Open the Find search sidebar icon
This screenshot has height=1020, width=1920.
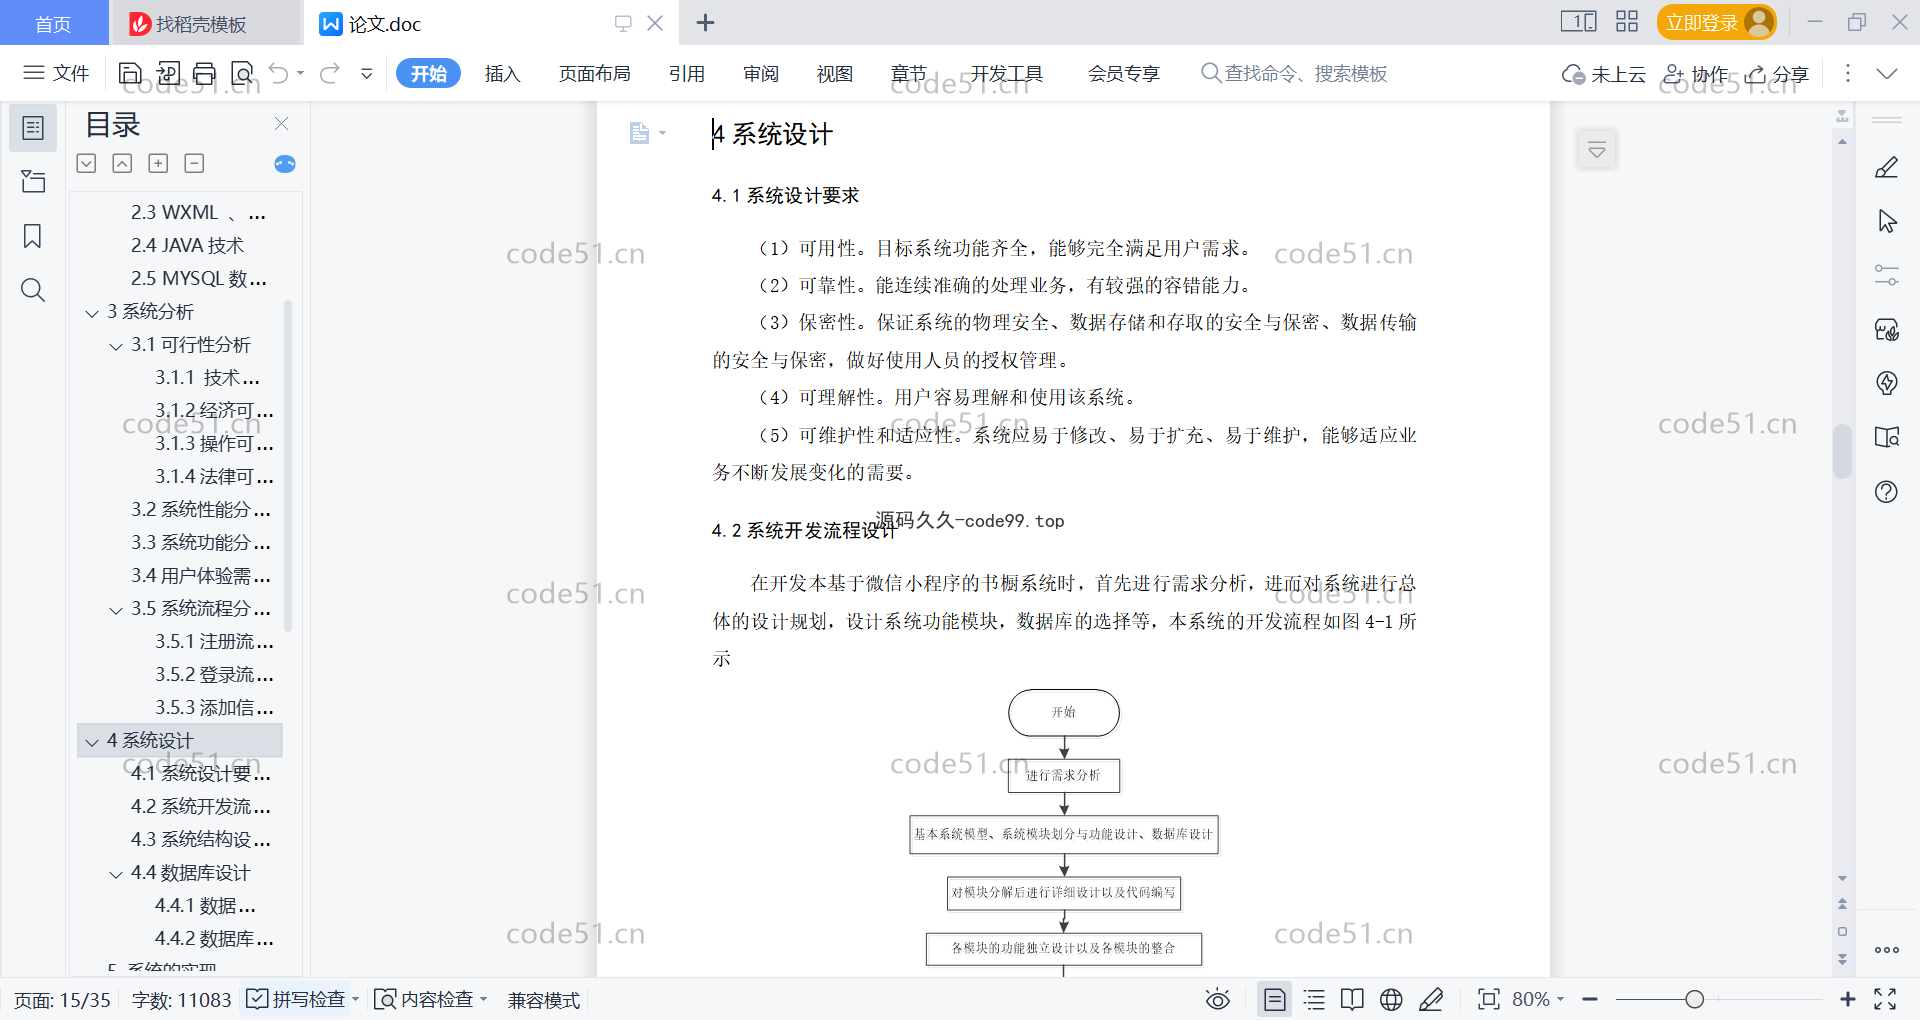tap(33, 290)
